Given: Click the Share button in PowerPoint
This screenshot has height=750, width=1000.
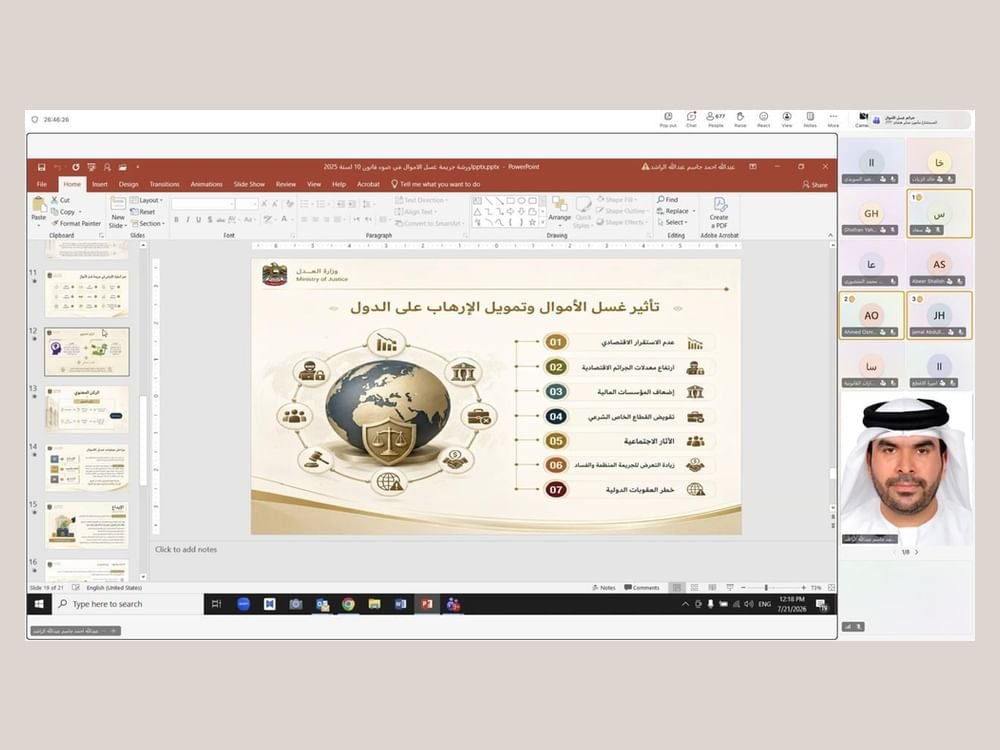Looking at the screenshot, I should (x=815, y=185).
